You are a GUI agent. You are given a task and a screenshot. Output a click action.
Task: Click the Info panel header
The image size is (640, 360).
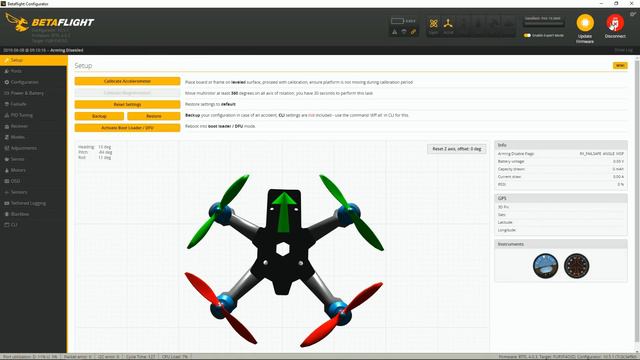click(x=561, y=145)
